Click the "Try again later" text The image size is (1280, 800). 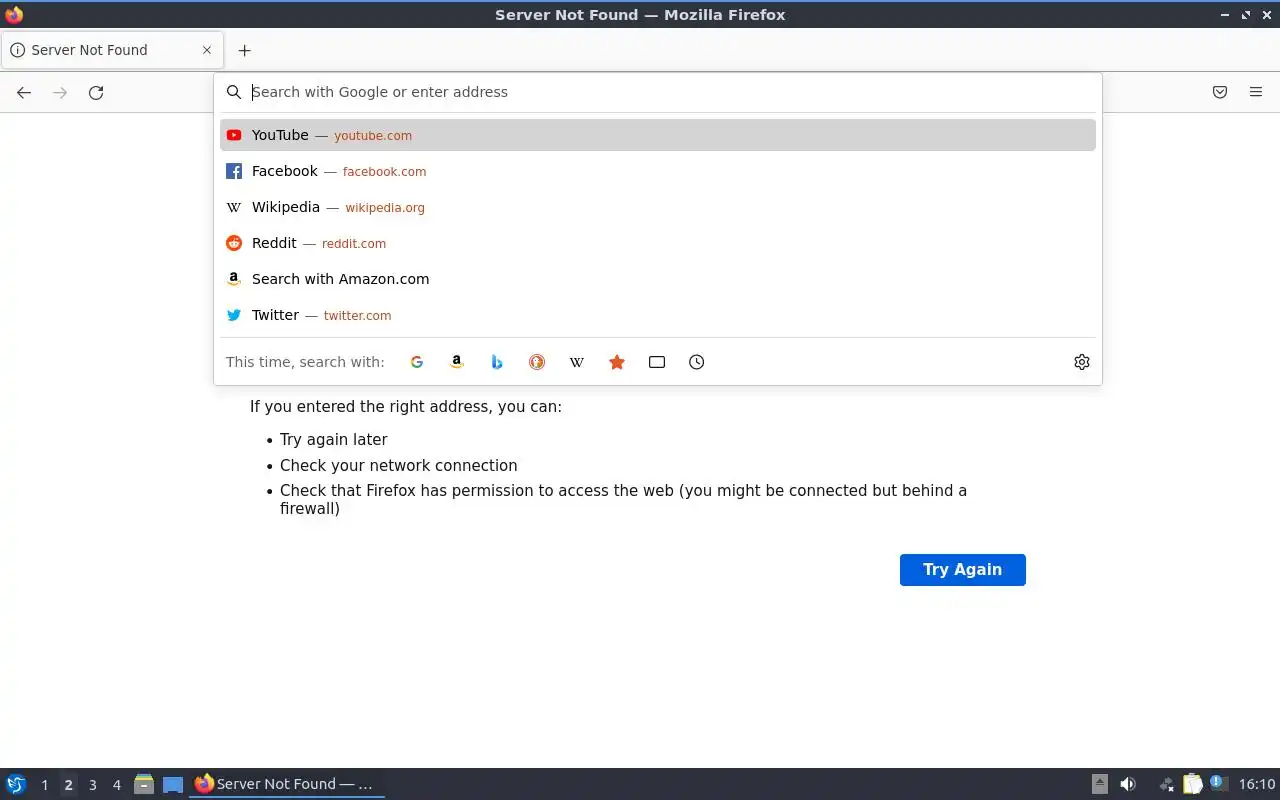pos(334,439)
